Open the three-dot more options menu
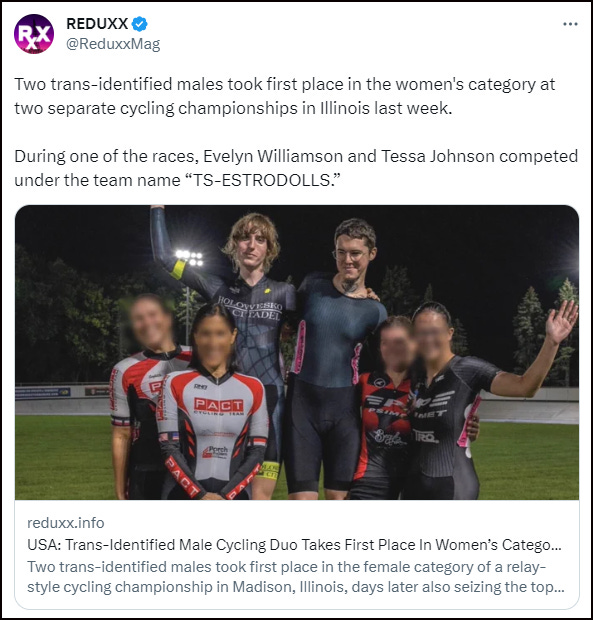593x620 pixels. [570, 24]
